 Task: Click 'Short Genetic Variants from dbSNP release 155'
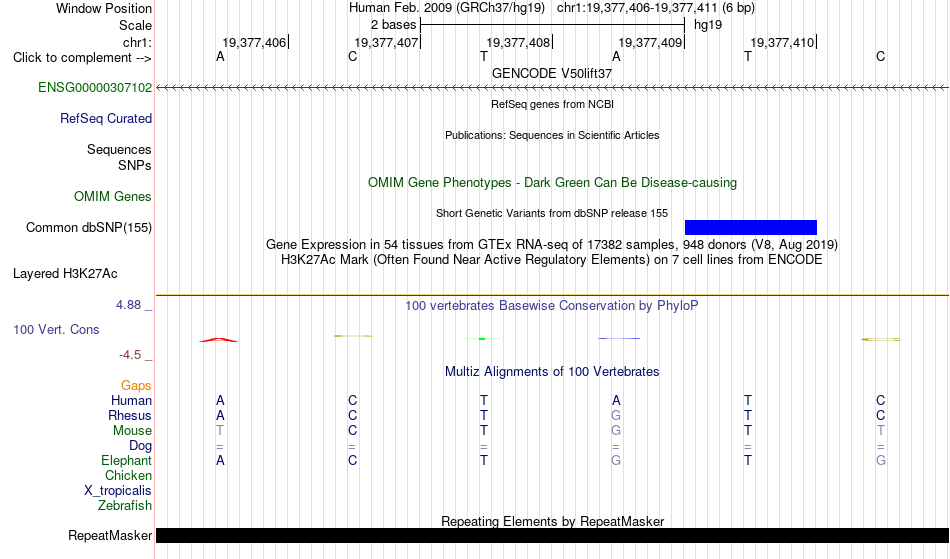(x=552, y=213)
